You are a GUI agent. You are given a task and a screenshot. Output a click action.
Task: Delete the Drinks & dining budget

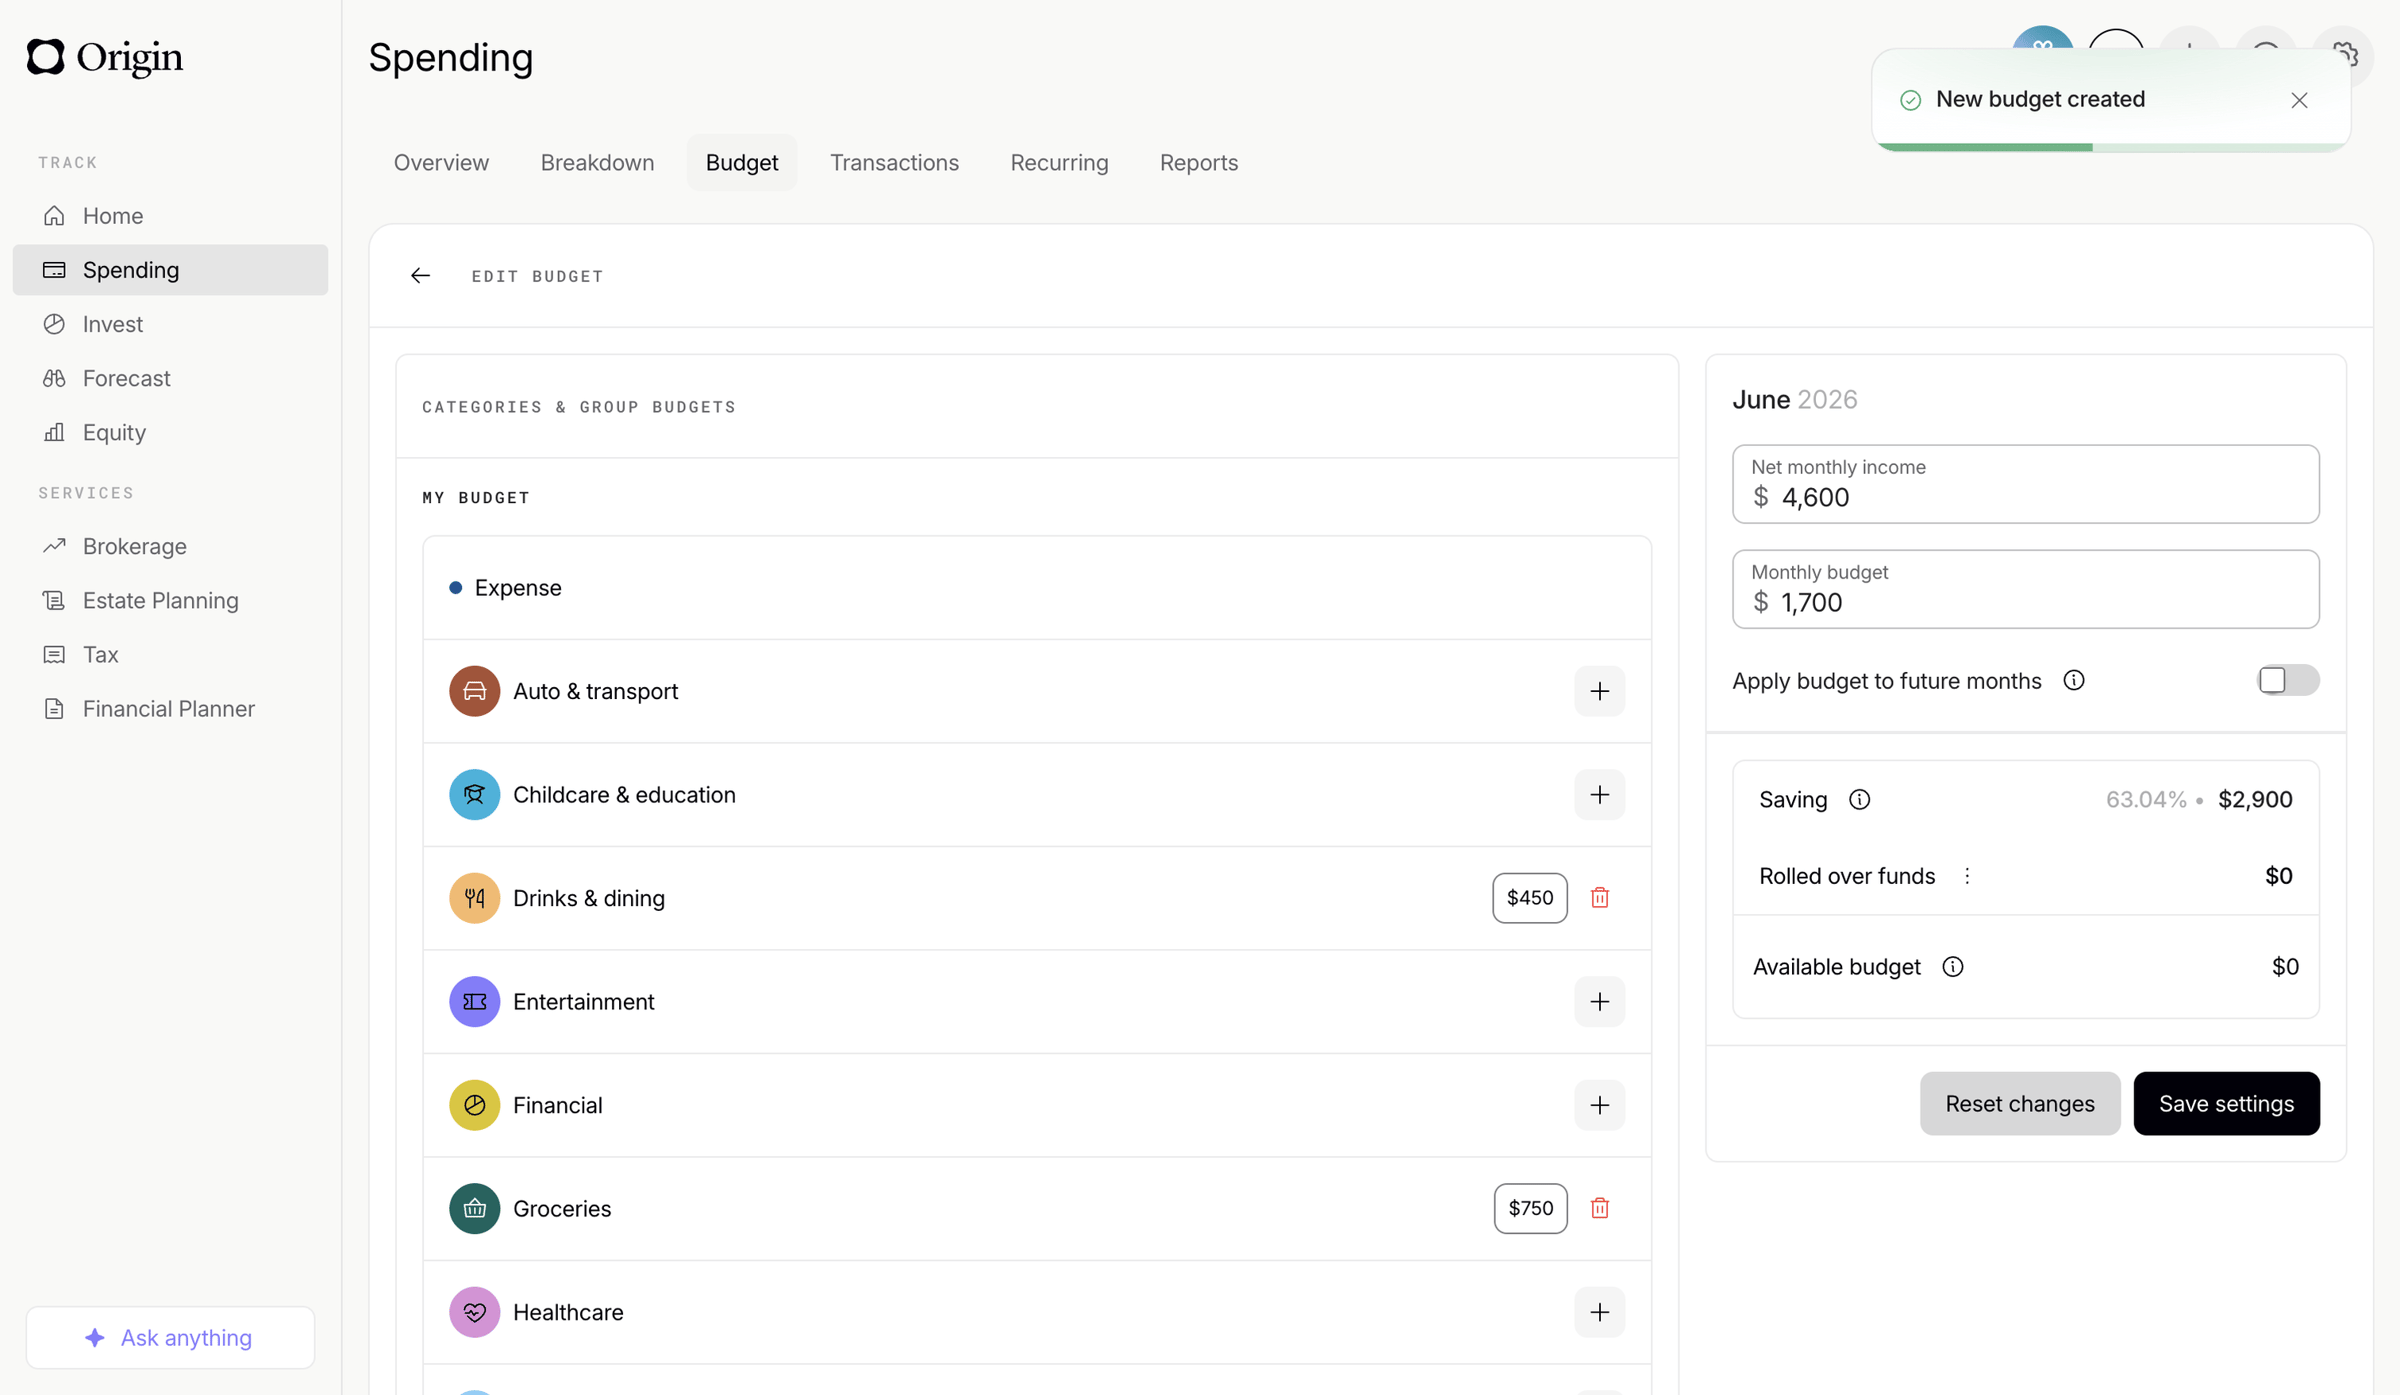pyautogui.click(x=1599, y=898)
